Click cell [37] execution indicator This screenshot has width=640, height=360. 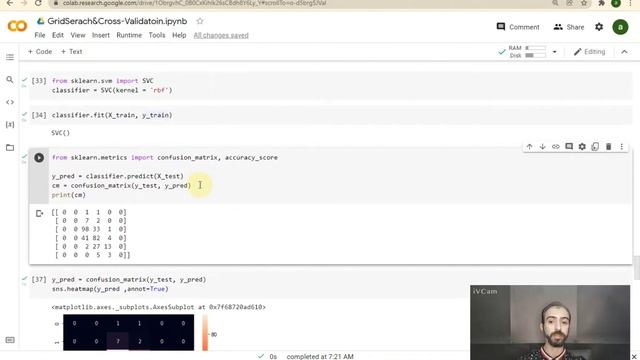pyautogui.click(x=39, y=280)
